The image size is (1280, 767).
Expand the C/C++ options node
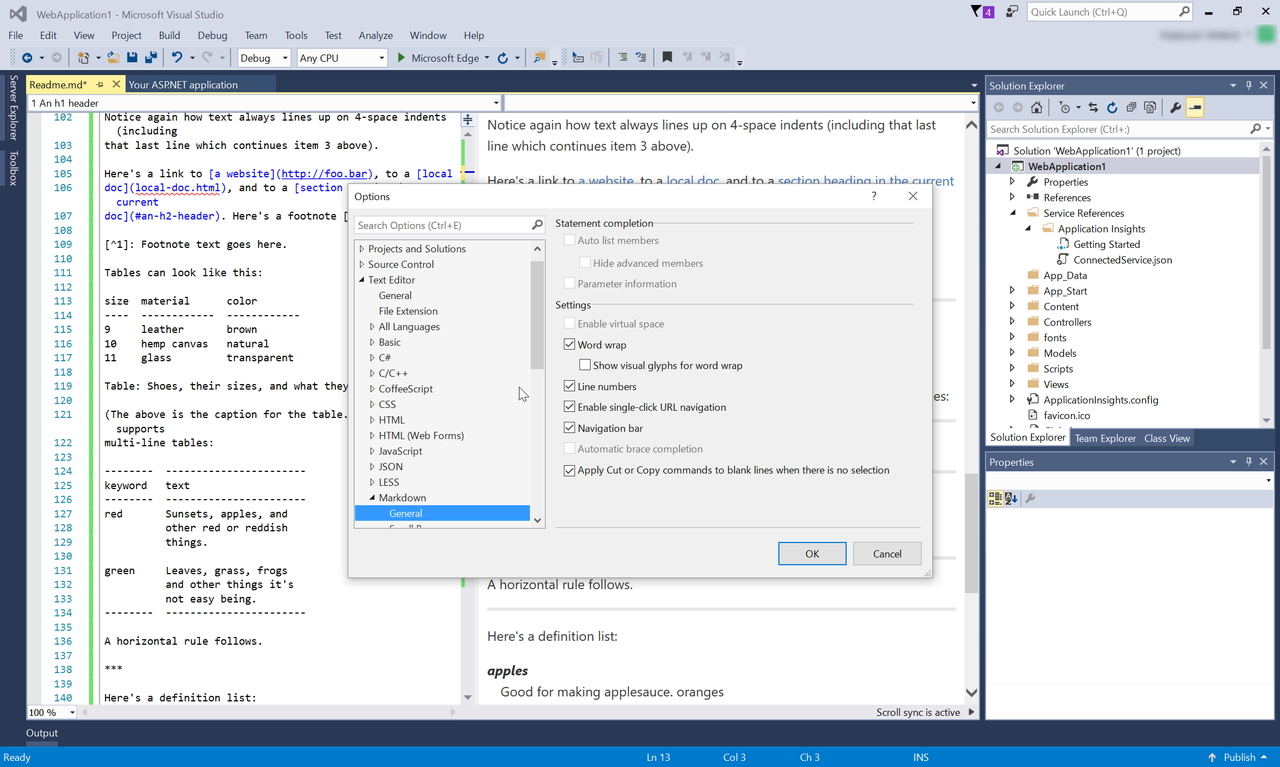pyautogui.click(x=372, y=374)
